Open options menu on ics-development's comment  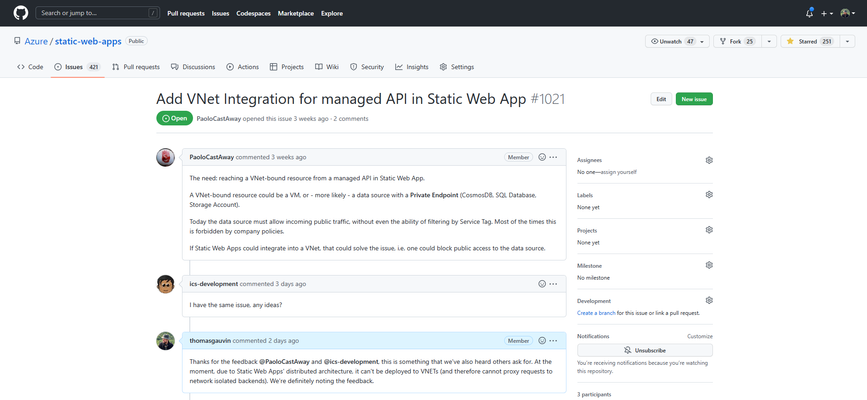coord(553,284)
